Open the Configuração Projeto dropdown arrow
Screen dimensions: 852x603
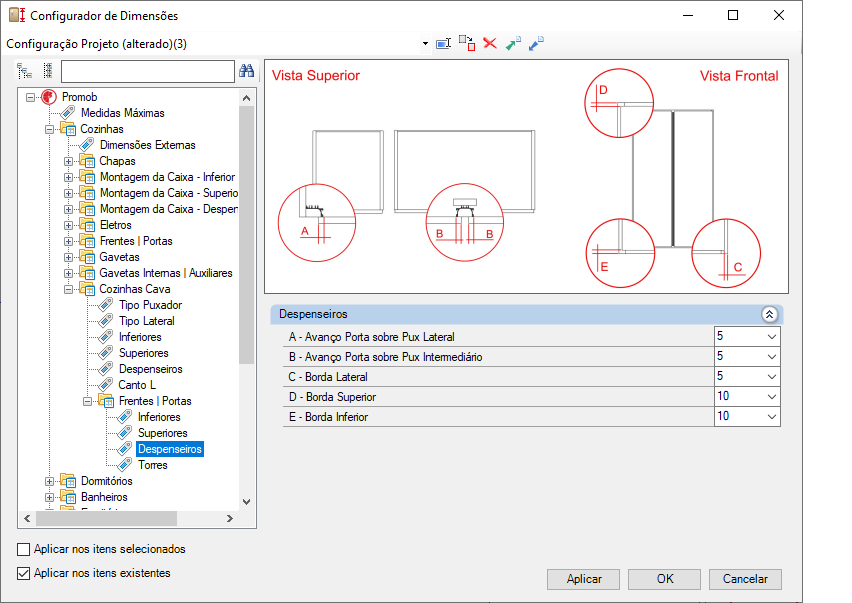click(x=425, y=43)
